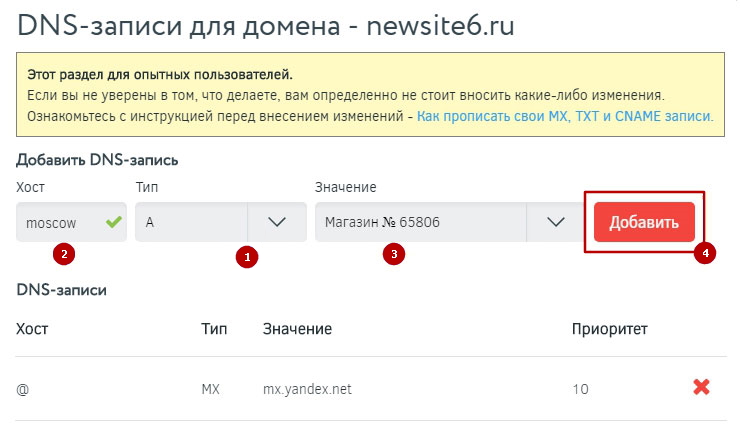
Task: Click the red marker number 2
Action: point(64,254)
